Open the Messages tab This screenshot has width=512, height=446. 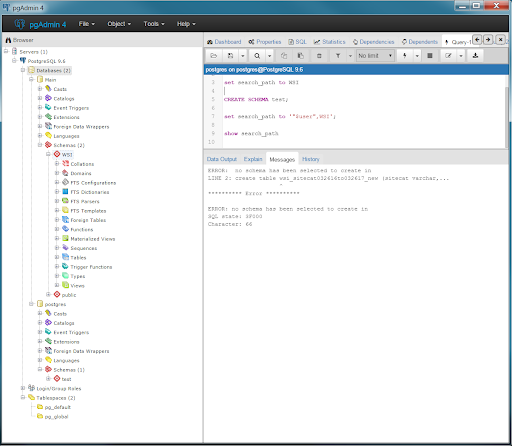pyautogui.click(x=282, y=160)
